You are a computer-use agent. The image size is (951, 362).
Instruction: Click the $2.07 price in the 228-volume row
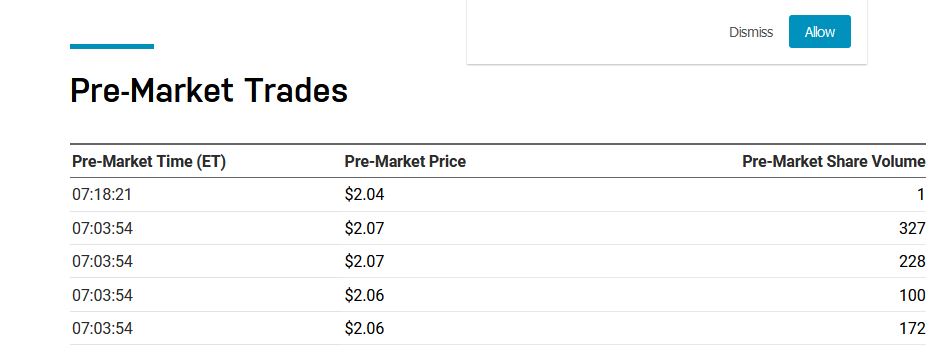[364, 261]
